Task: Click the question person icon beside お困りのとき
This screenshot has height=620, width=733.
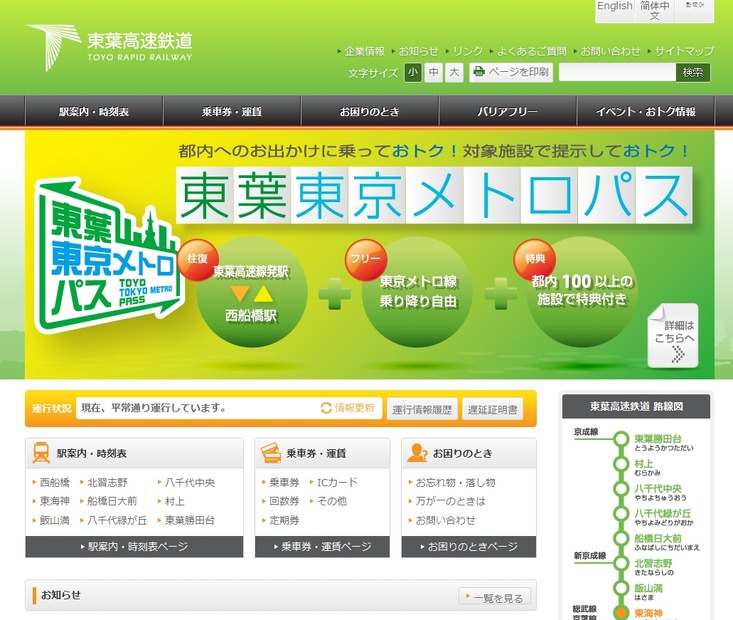Action: click(x=417, y=453)
